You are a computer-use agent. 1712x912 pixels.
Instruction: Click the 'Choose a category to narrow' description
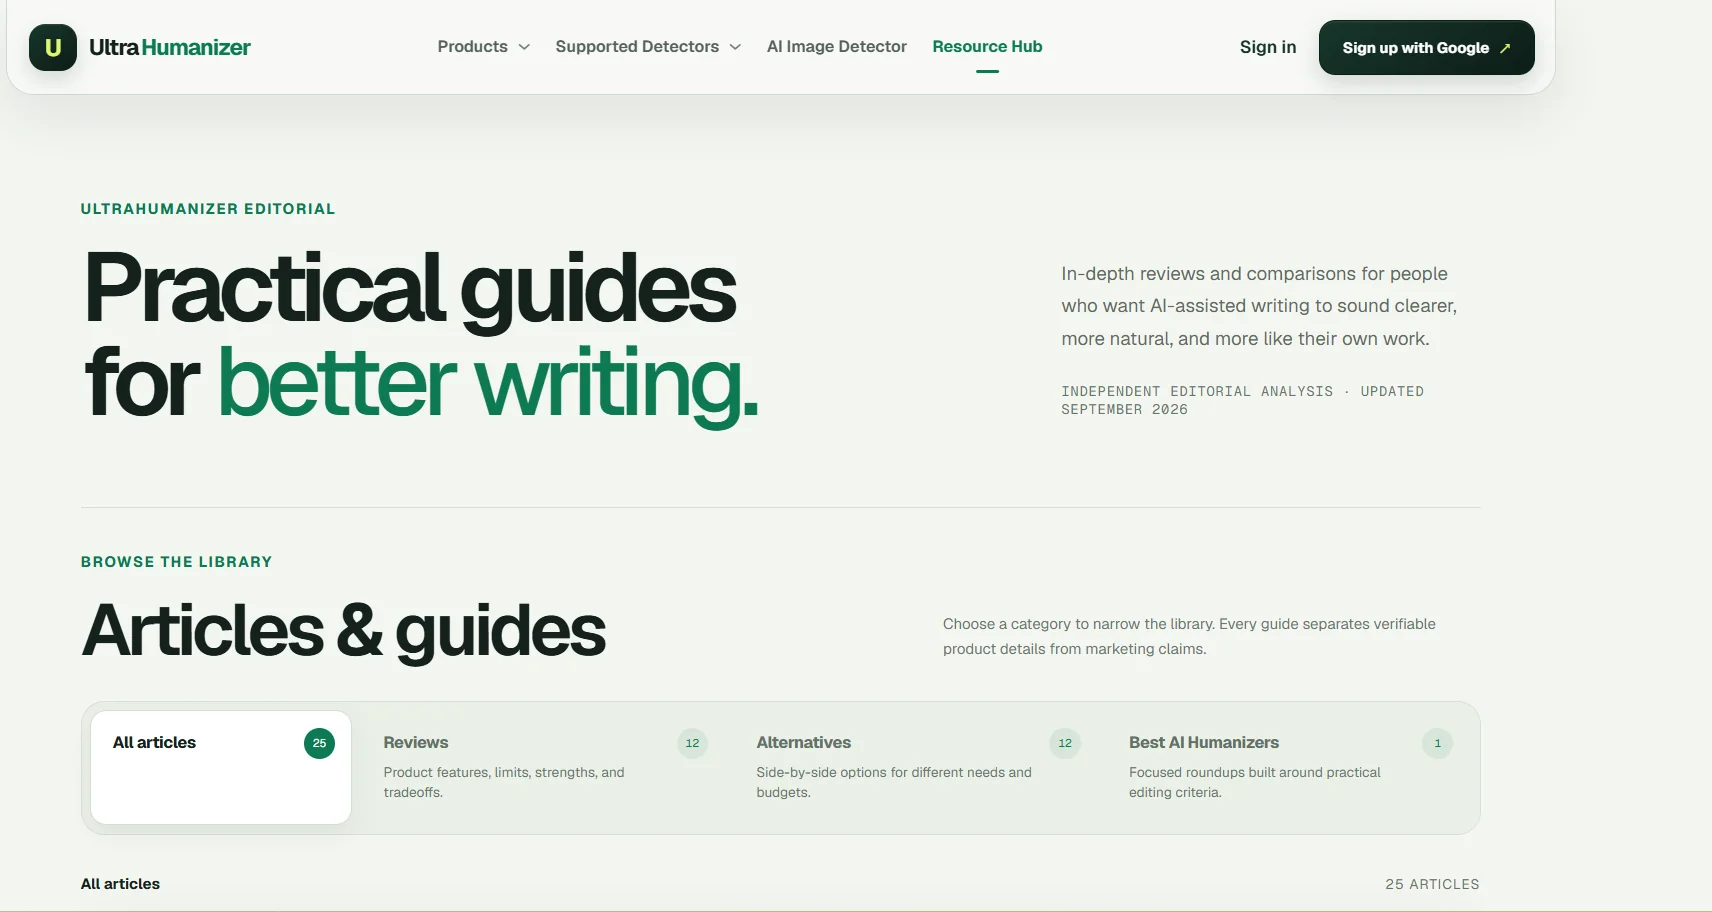[1189, 636]
